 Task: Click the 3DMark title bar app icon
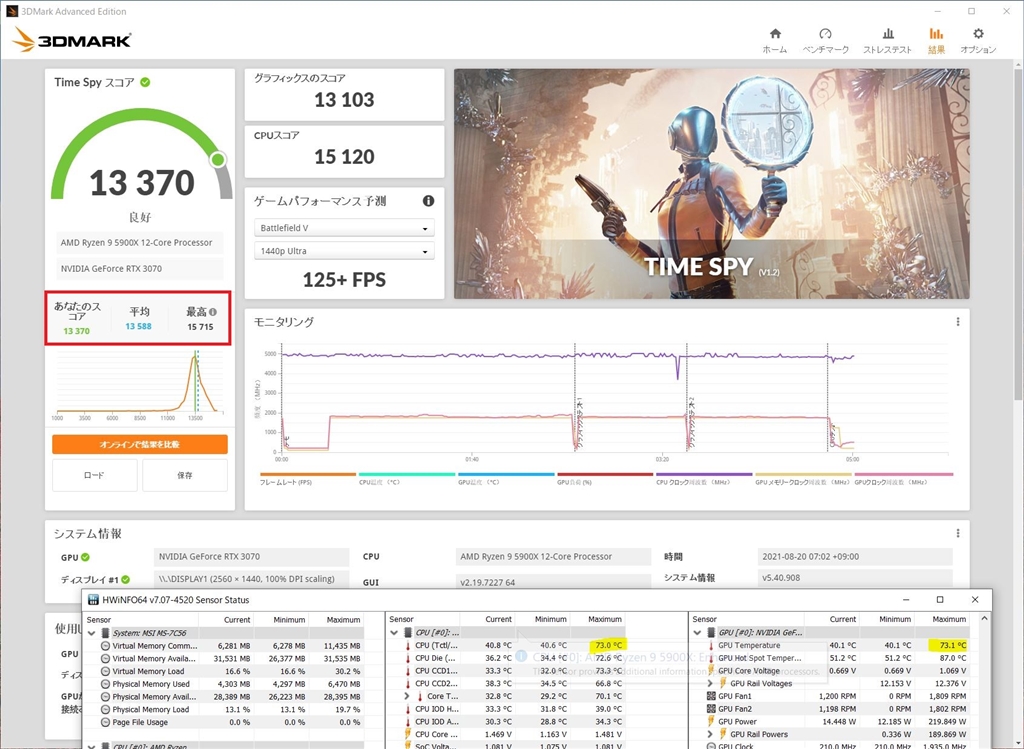[11, 11]
